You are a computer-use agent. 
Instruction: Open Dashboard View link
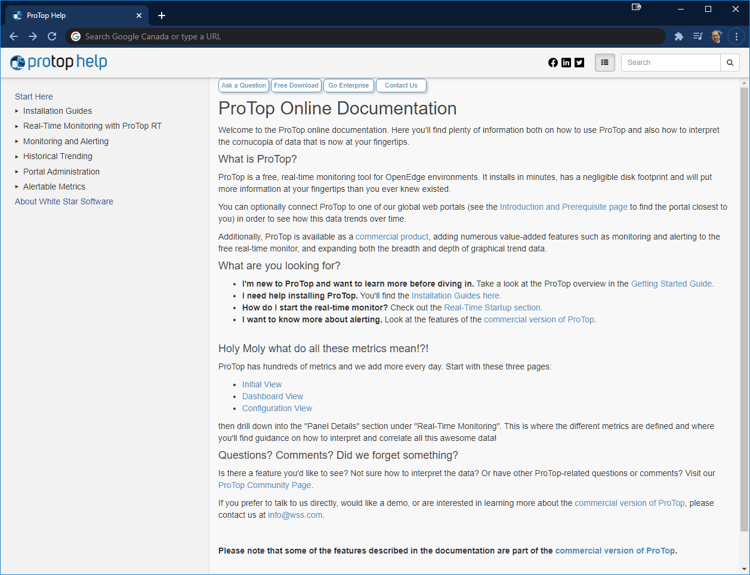[272, 397]
